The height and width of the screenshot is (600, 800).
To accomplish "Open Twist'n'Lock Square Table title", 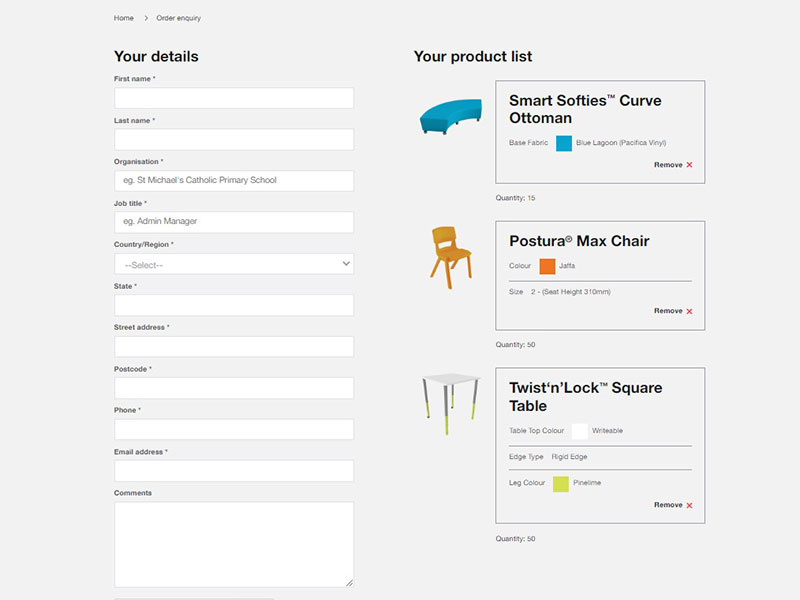I will 586,396.
